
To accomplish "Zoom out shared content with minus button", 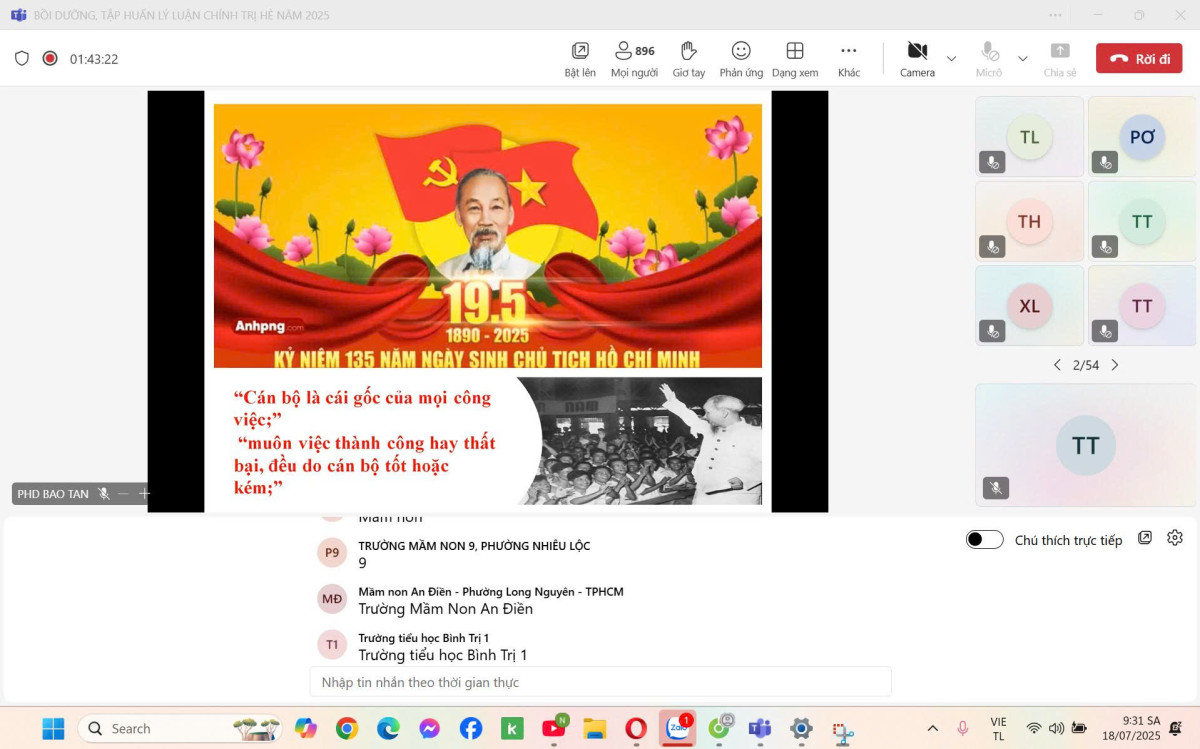I will point(123,494).
